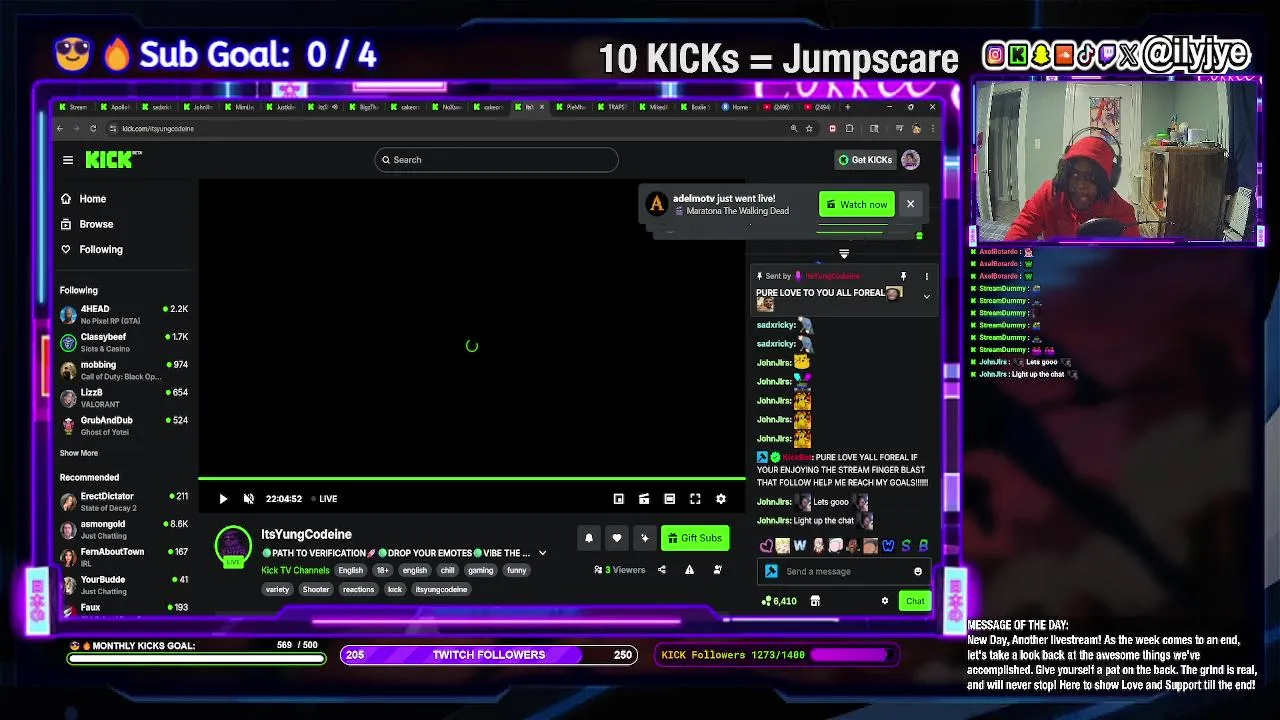1280x720 pixels.
Task: Enable picture-in-picture mini player
Action: (x=619, y=499)
